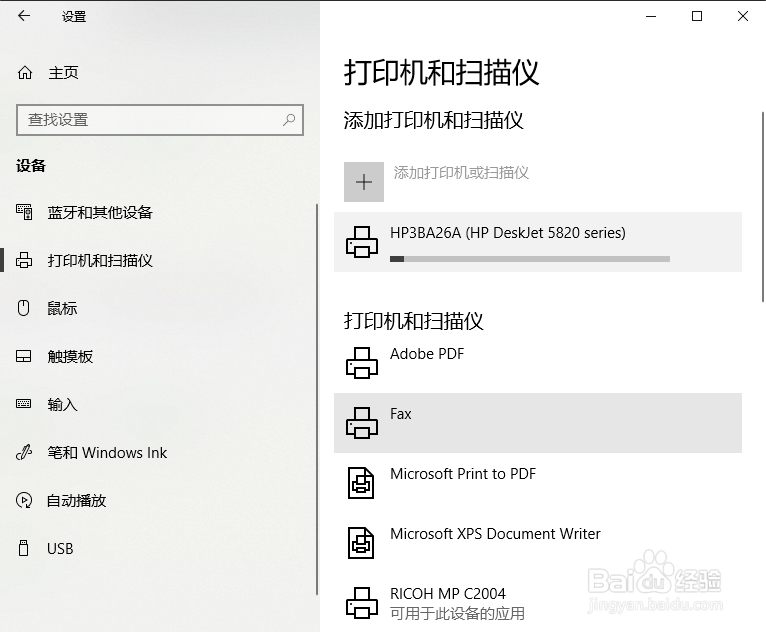Open 触摸板 settings
The image size is (766, 632).
(70, 357)
